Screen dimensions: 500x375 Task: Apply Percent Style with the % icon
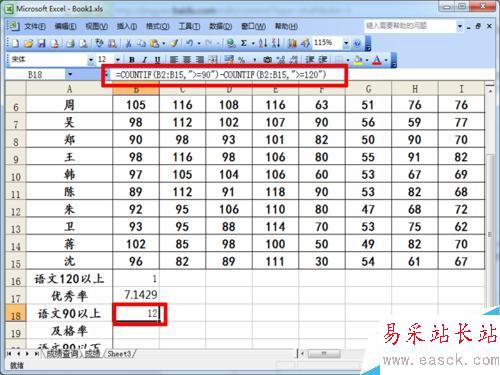242,60
